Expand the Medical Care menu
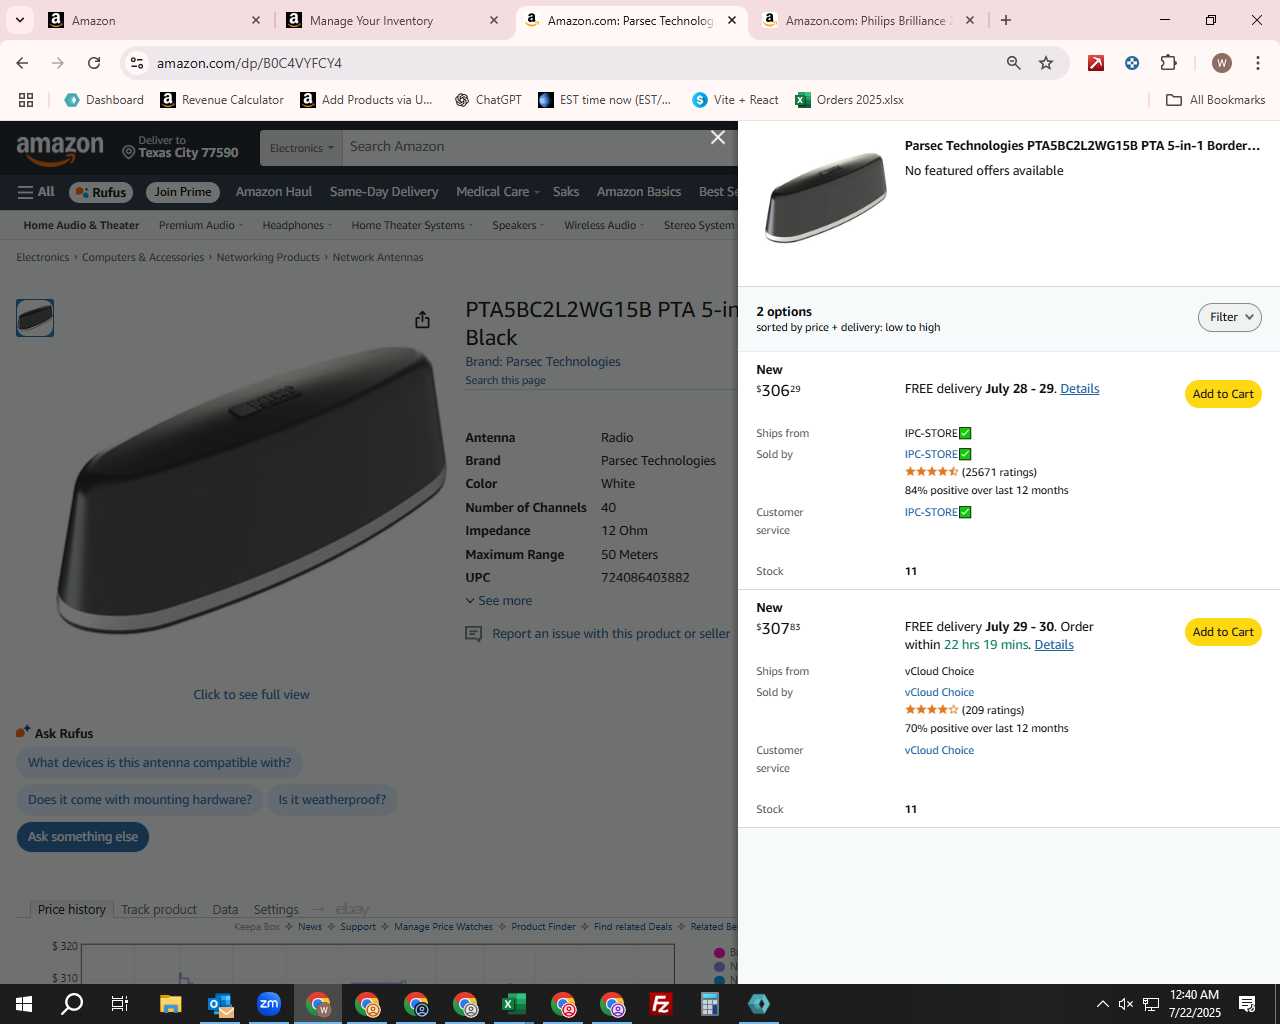Image resolution: width=1280 pixels, height=1024 pixels. [x=497, y=192]
